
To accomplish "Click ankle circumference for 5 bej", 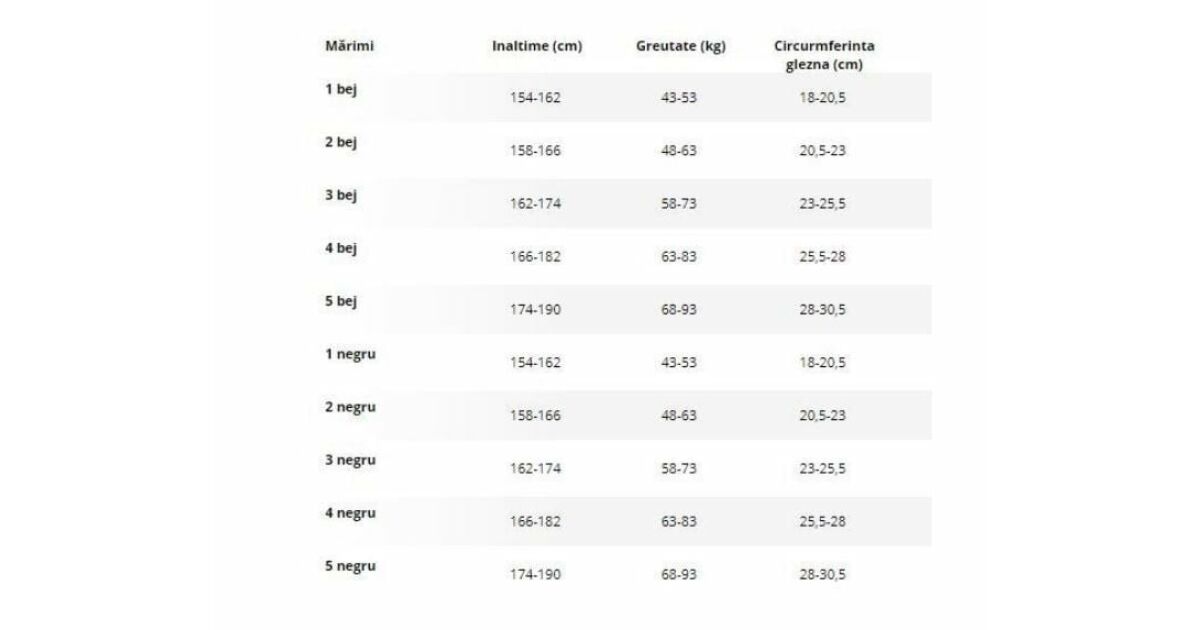I will (822, 310).
